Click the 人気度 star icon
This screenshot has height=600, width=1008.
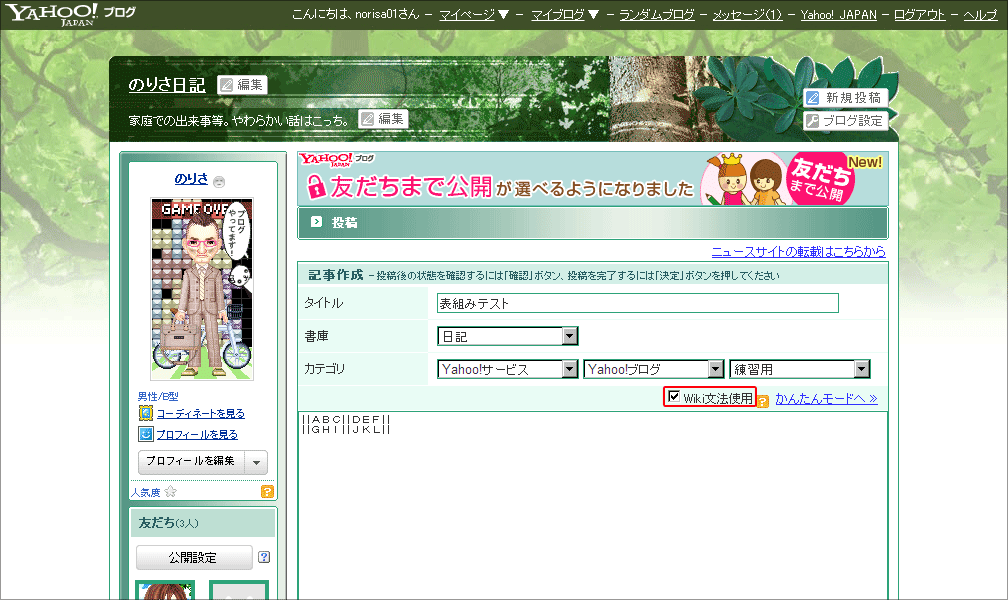(170, 492)
